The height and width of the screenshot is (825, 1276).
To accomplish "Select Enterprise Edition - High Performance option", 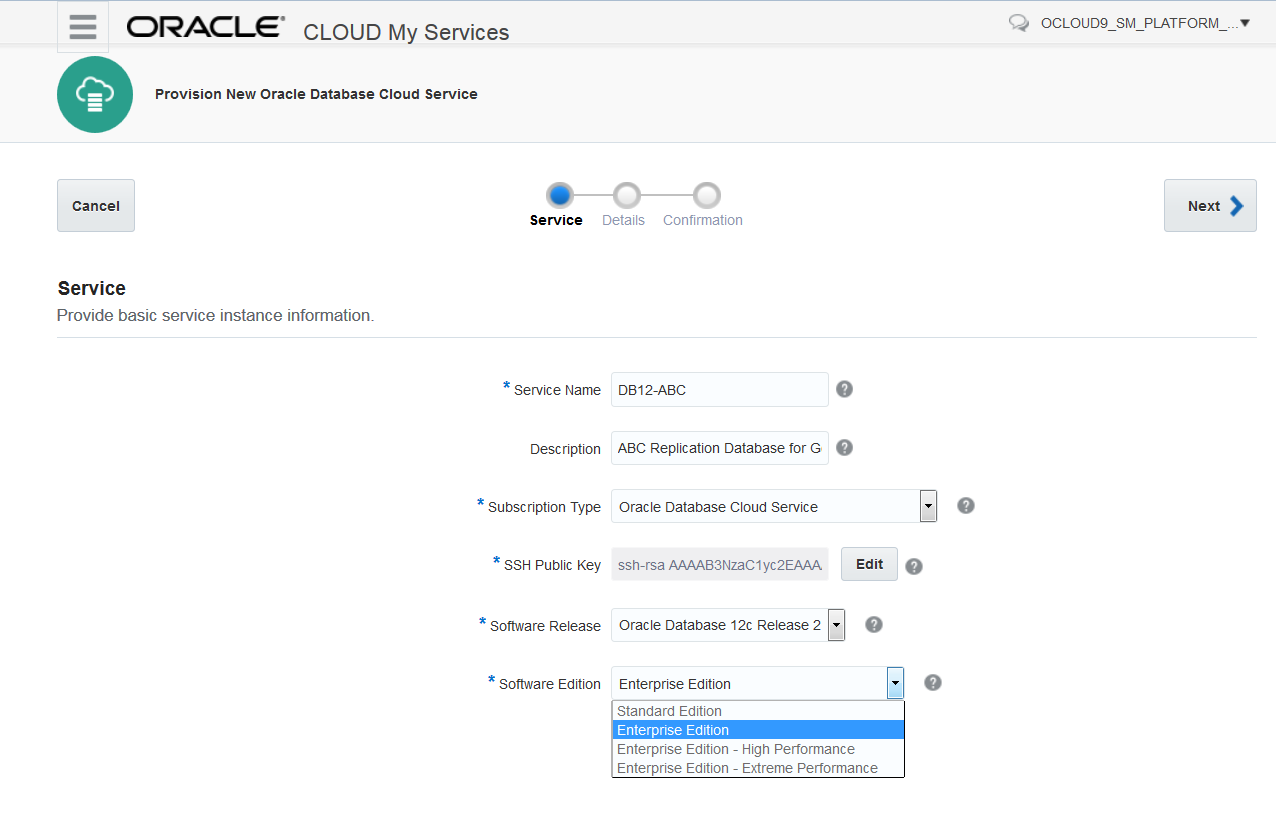I will 736,748.
